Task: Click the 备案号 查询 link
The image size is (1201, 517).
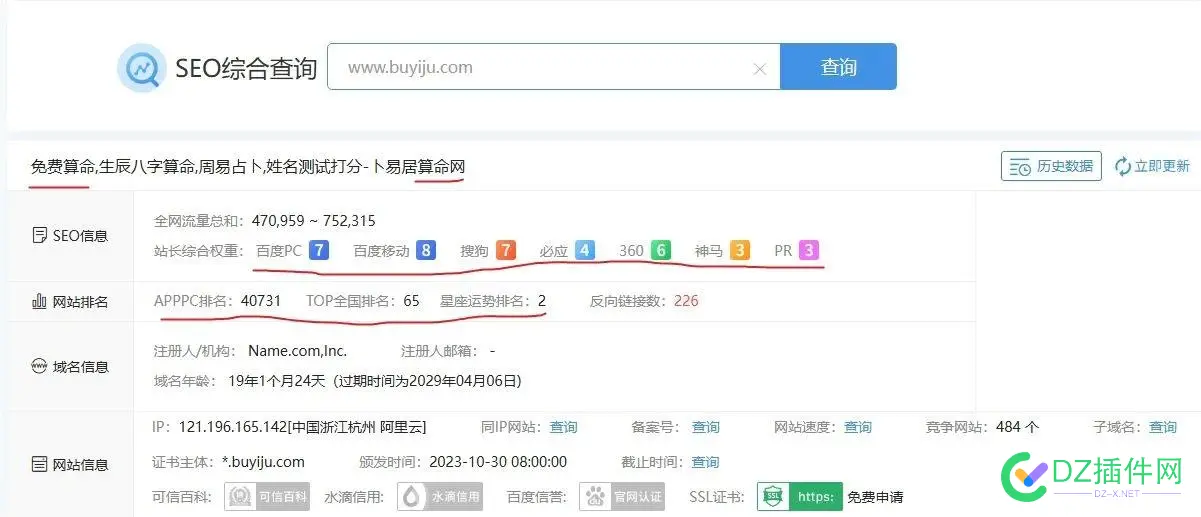Action: pos(706,427)
